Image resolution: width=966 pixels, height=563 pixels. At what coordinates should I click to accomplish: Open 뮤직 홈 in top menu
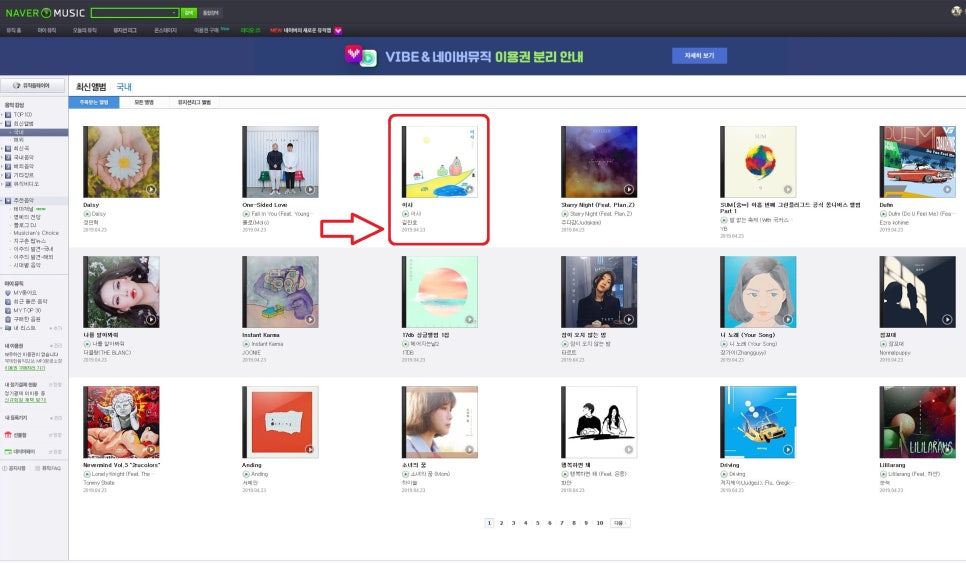pos(14,30)
